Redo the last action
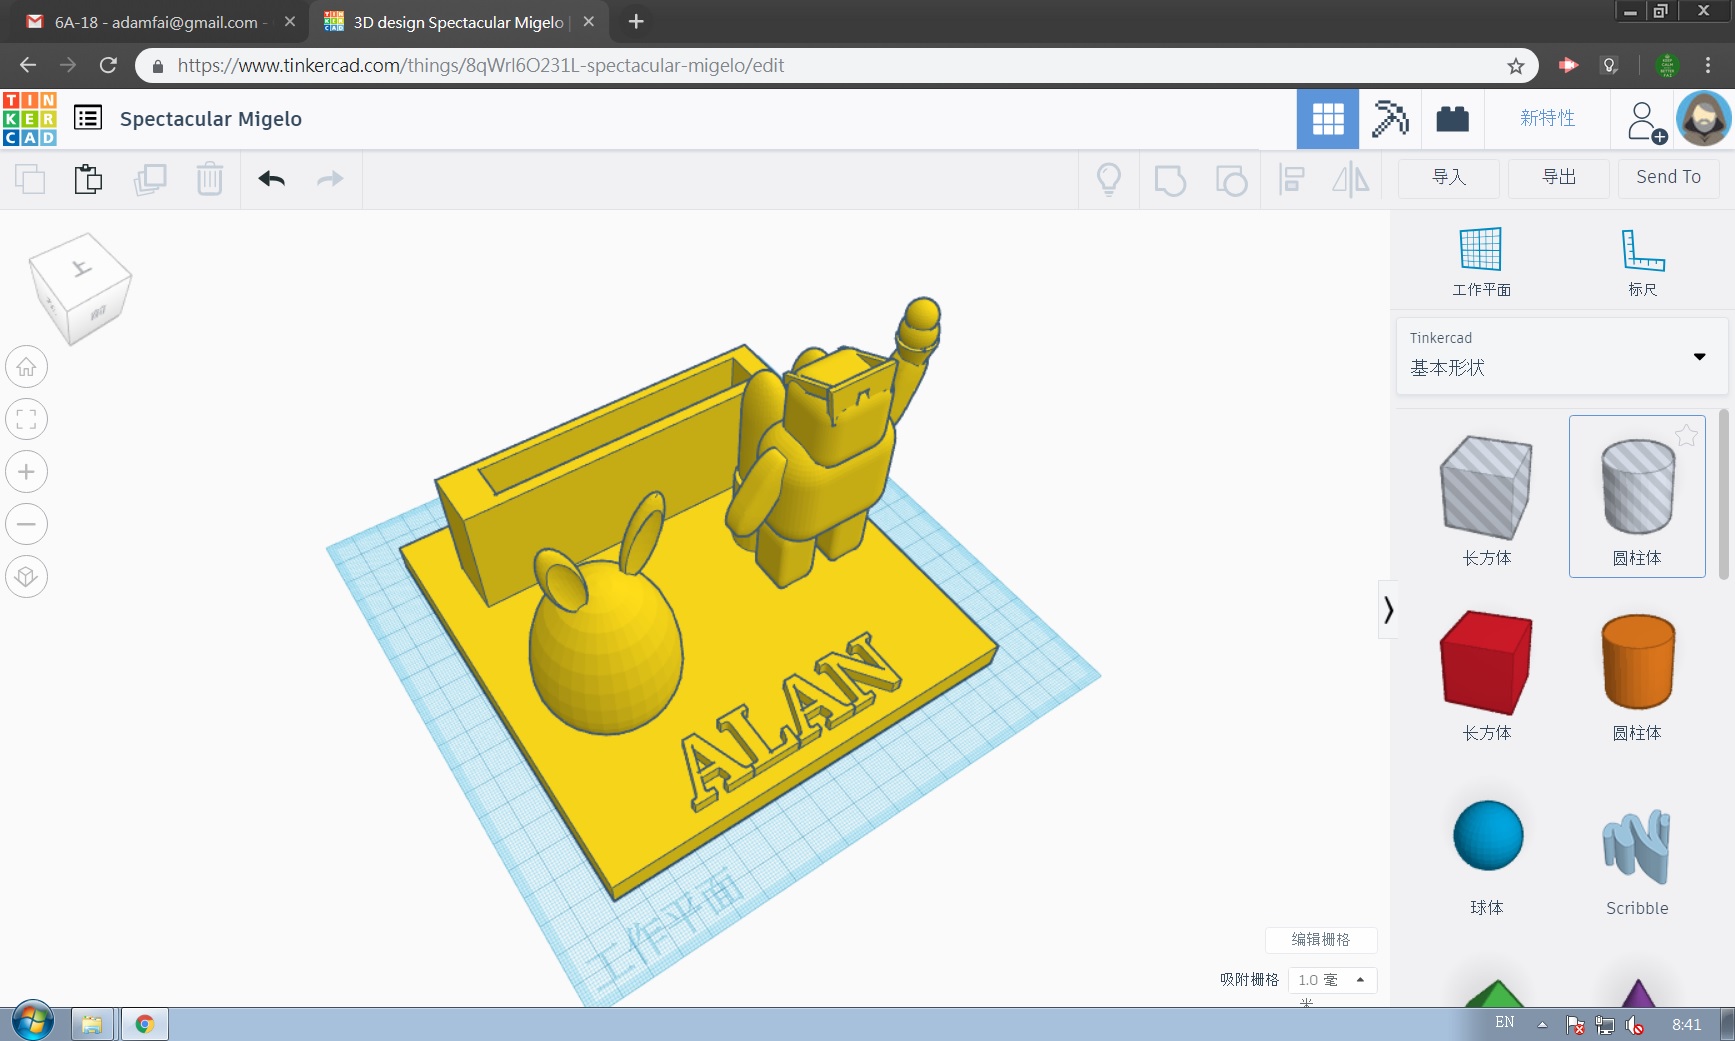This screenshot has width=1735, height=1041. (x=330, y=179)
